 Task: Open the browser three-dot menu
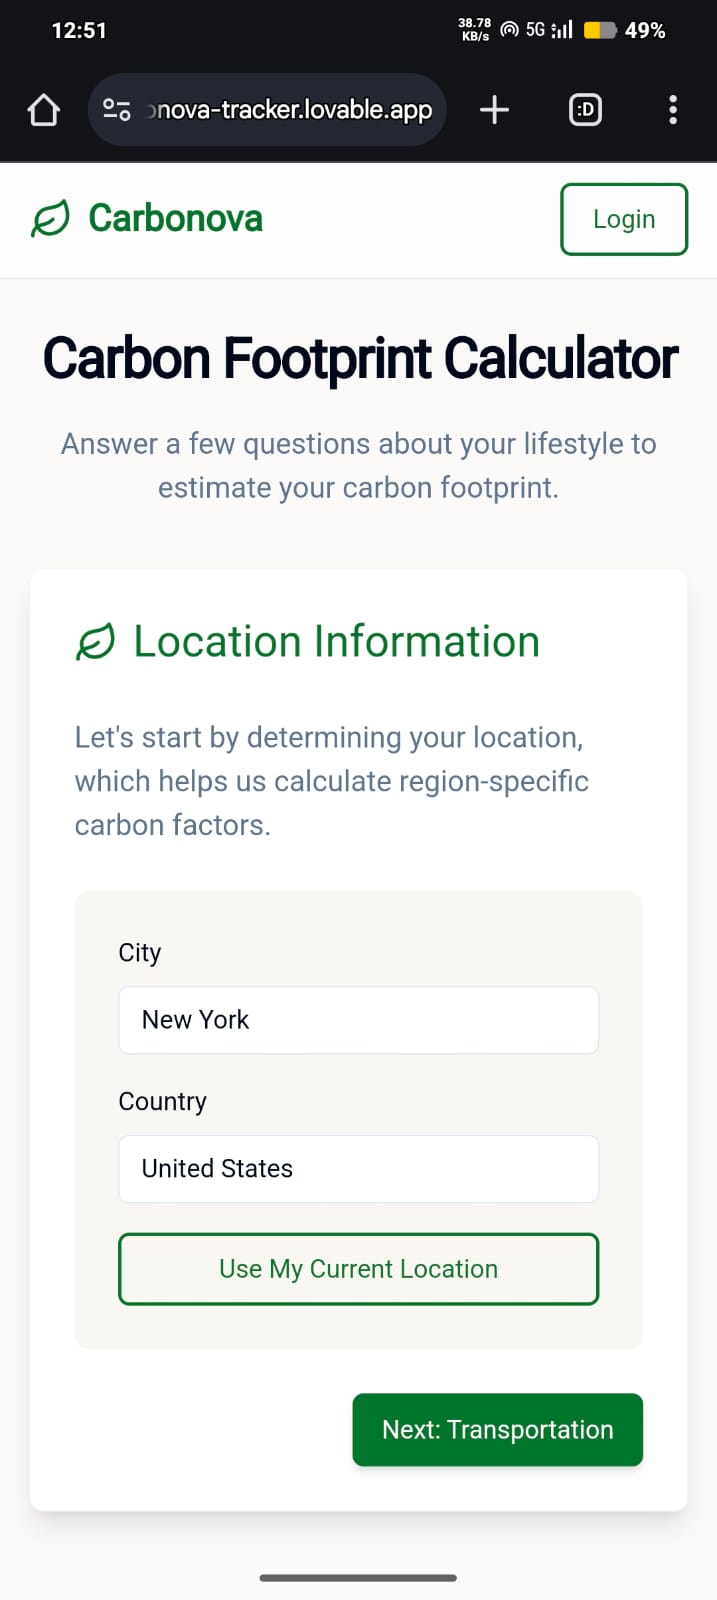coord(673,110)
